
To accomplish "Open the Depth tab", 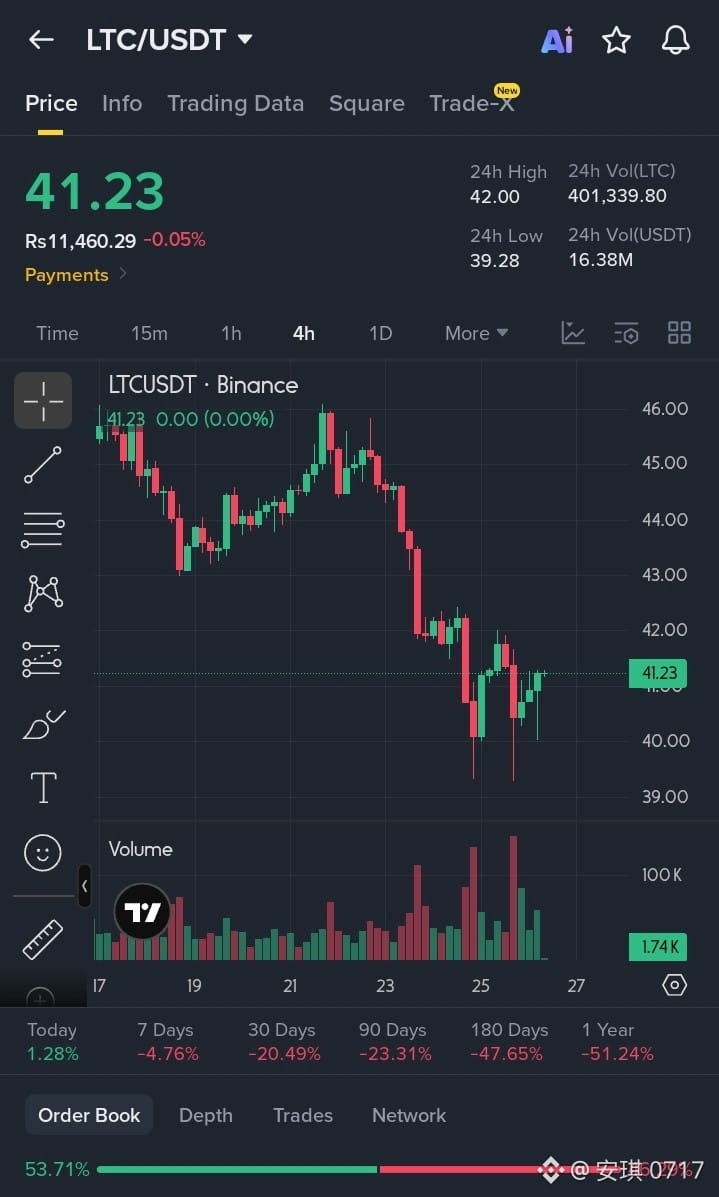I will (205, 1115).
